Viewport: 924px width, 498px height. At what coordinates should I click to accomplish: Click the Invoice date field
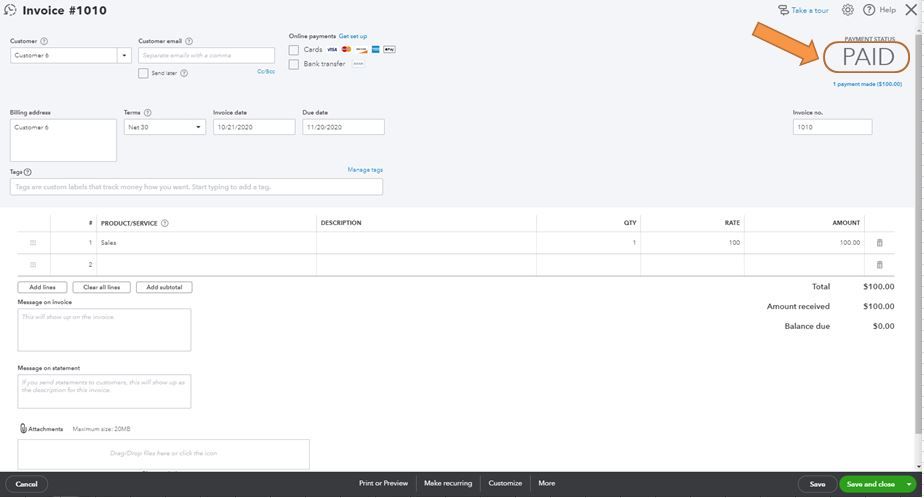[254, 127]
